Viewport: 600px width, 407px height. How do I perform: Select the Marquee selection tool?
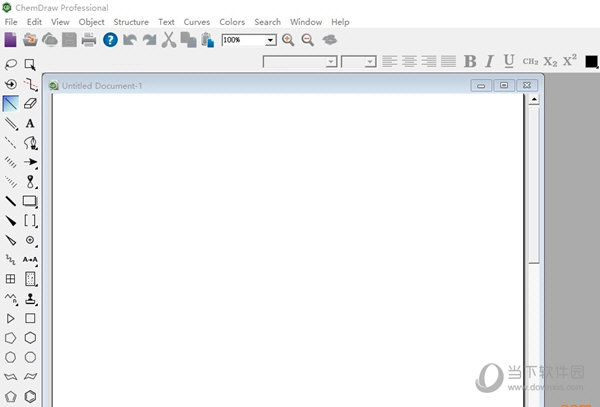click(30, 64)
